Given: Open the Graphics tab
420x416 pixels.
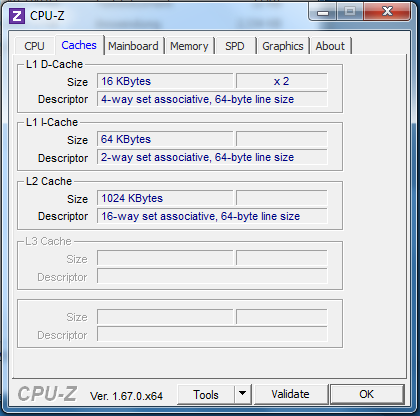Looking at the screenshot, I should point(283,46).
